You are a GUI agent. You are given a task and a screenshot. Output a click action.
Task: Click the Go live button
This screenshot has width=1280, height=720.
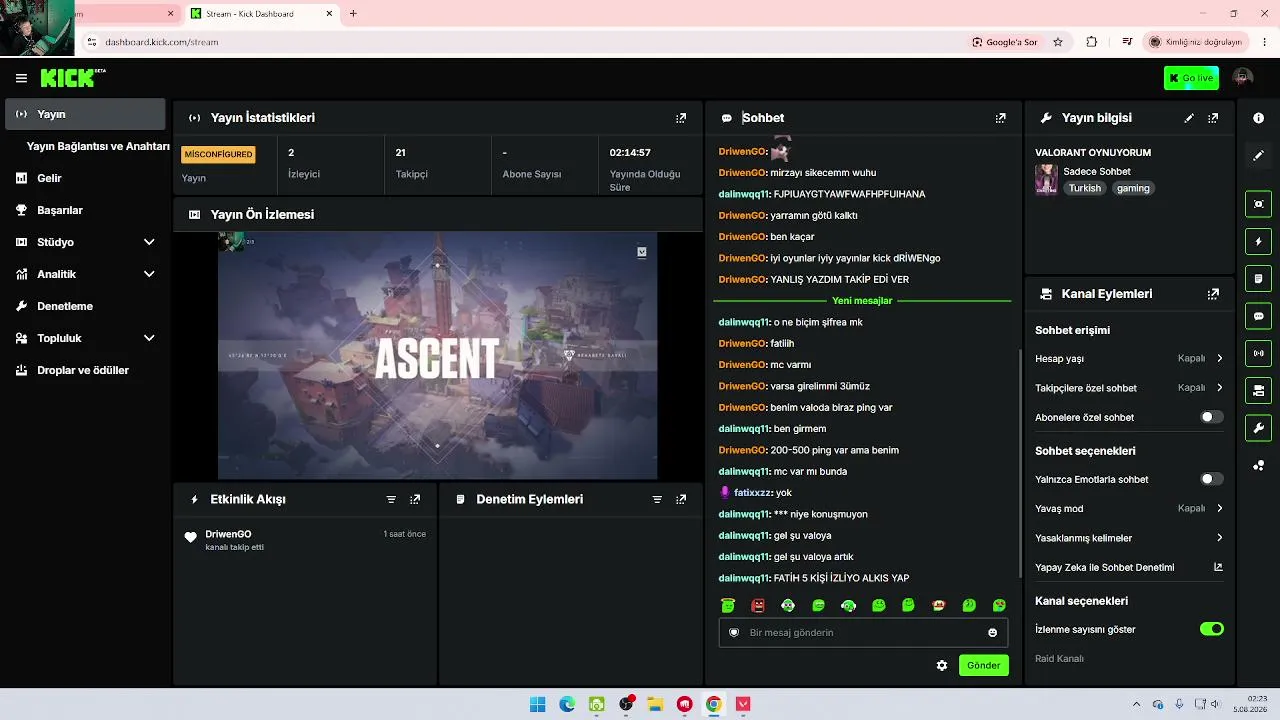click(1191, 78)
